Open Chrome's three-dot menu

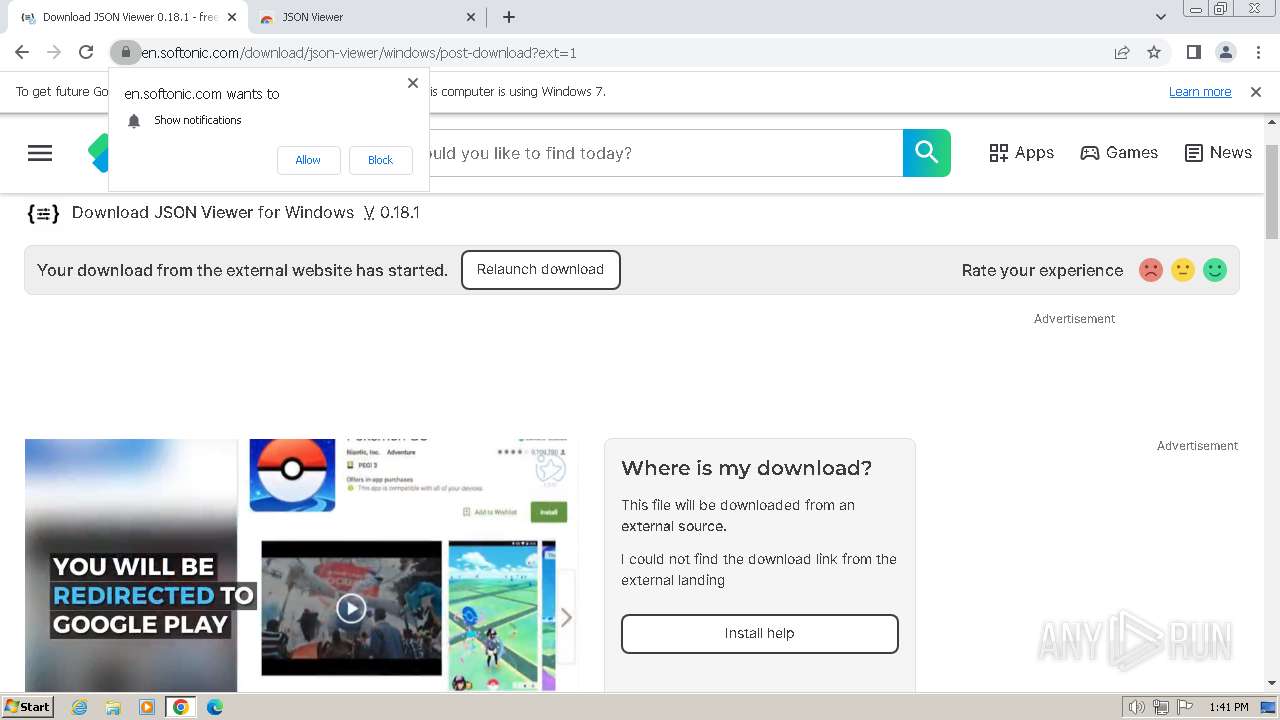coord(1258,52)
